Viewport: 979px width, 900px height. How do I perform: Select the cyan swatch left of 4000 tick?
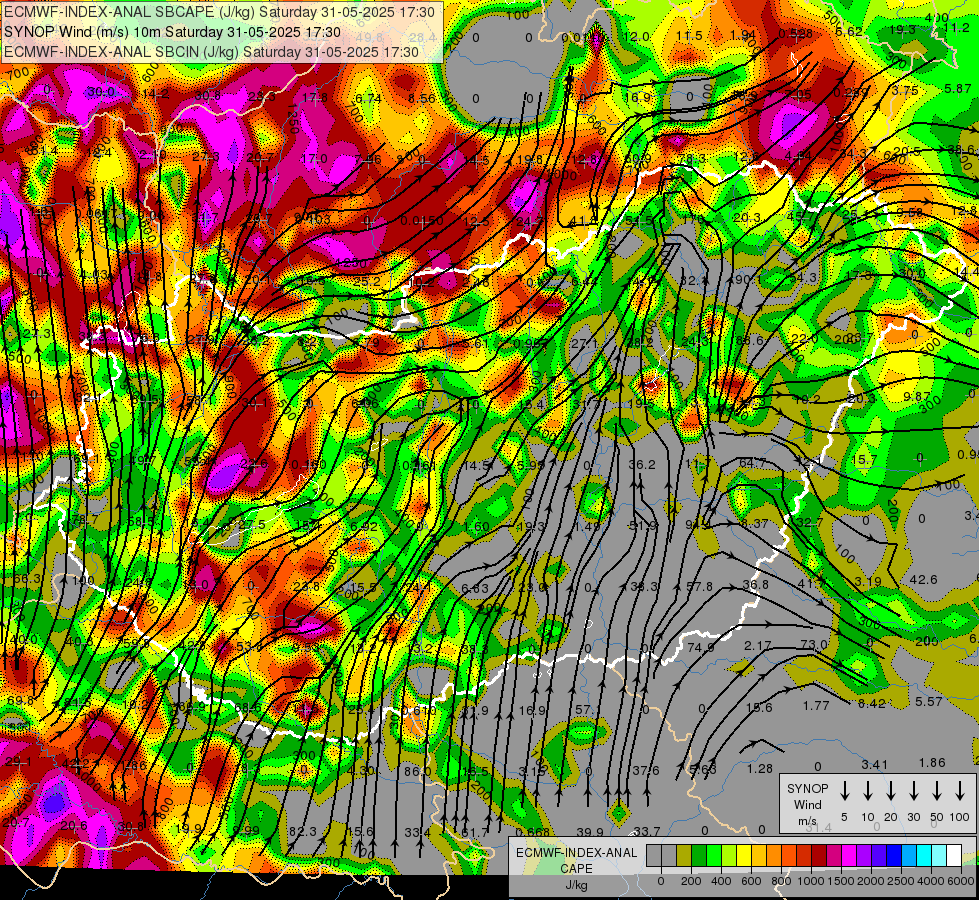[923, 855]
